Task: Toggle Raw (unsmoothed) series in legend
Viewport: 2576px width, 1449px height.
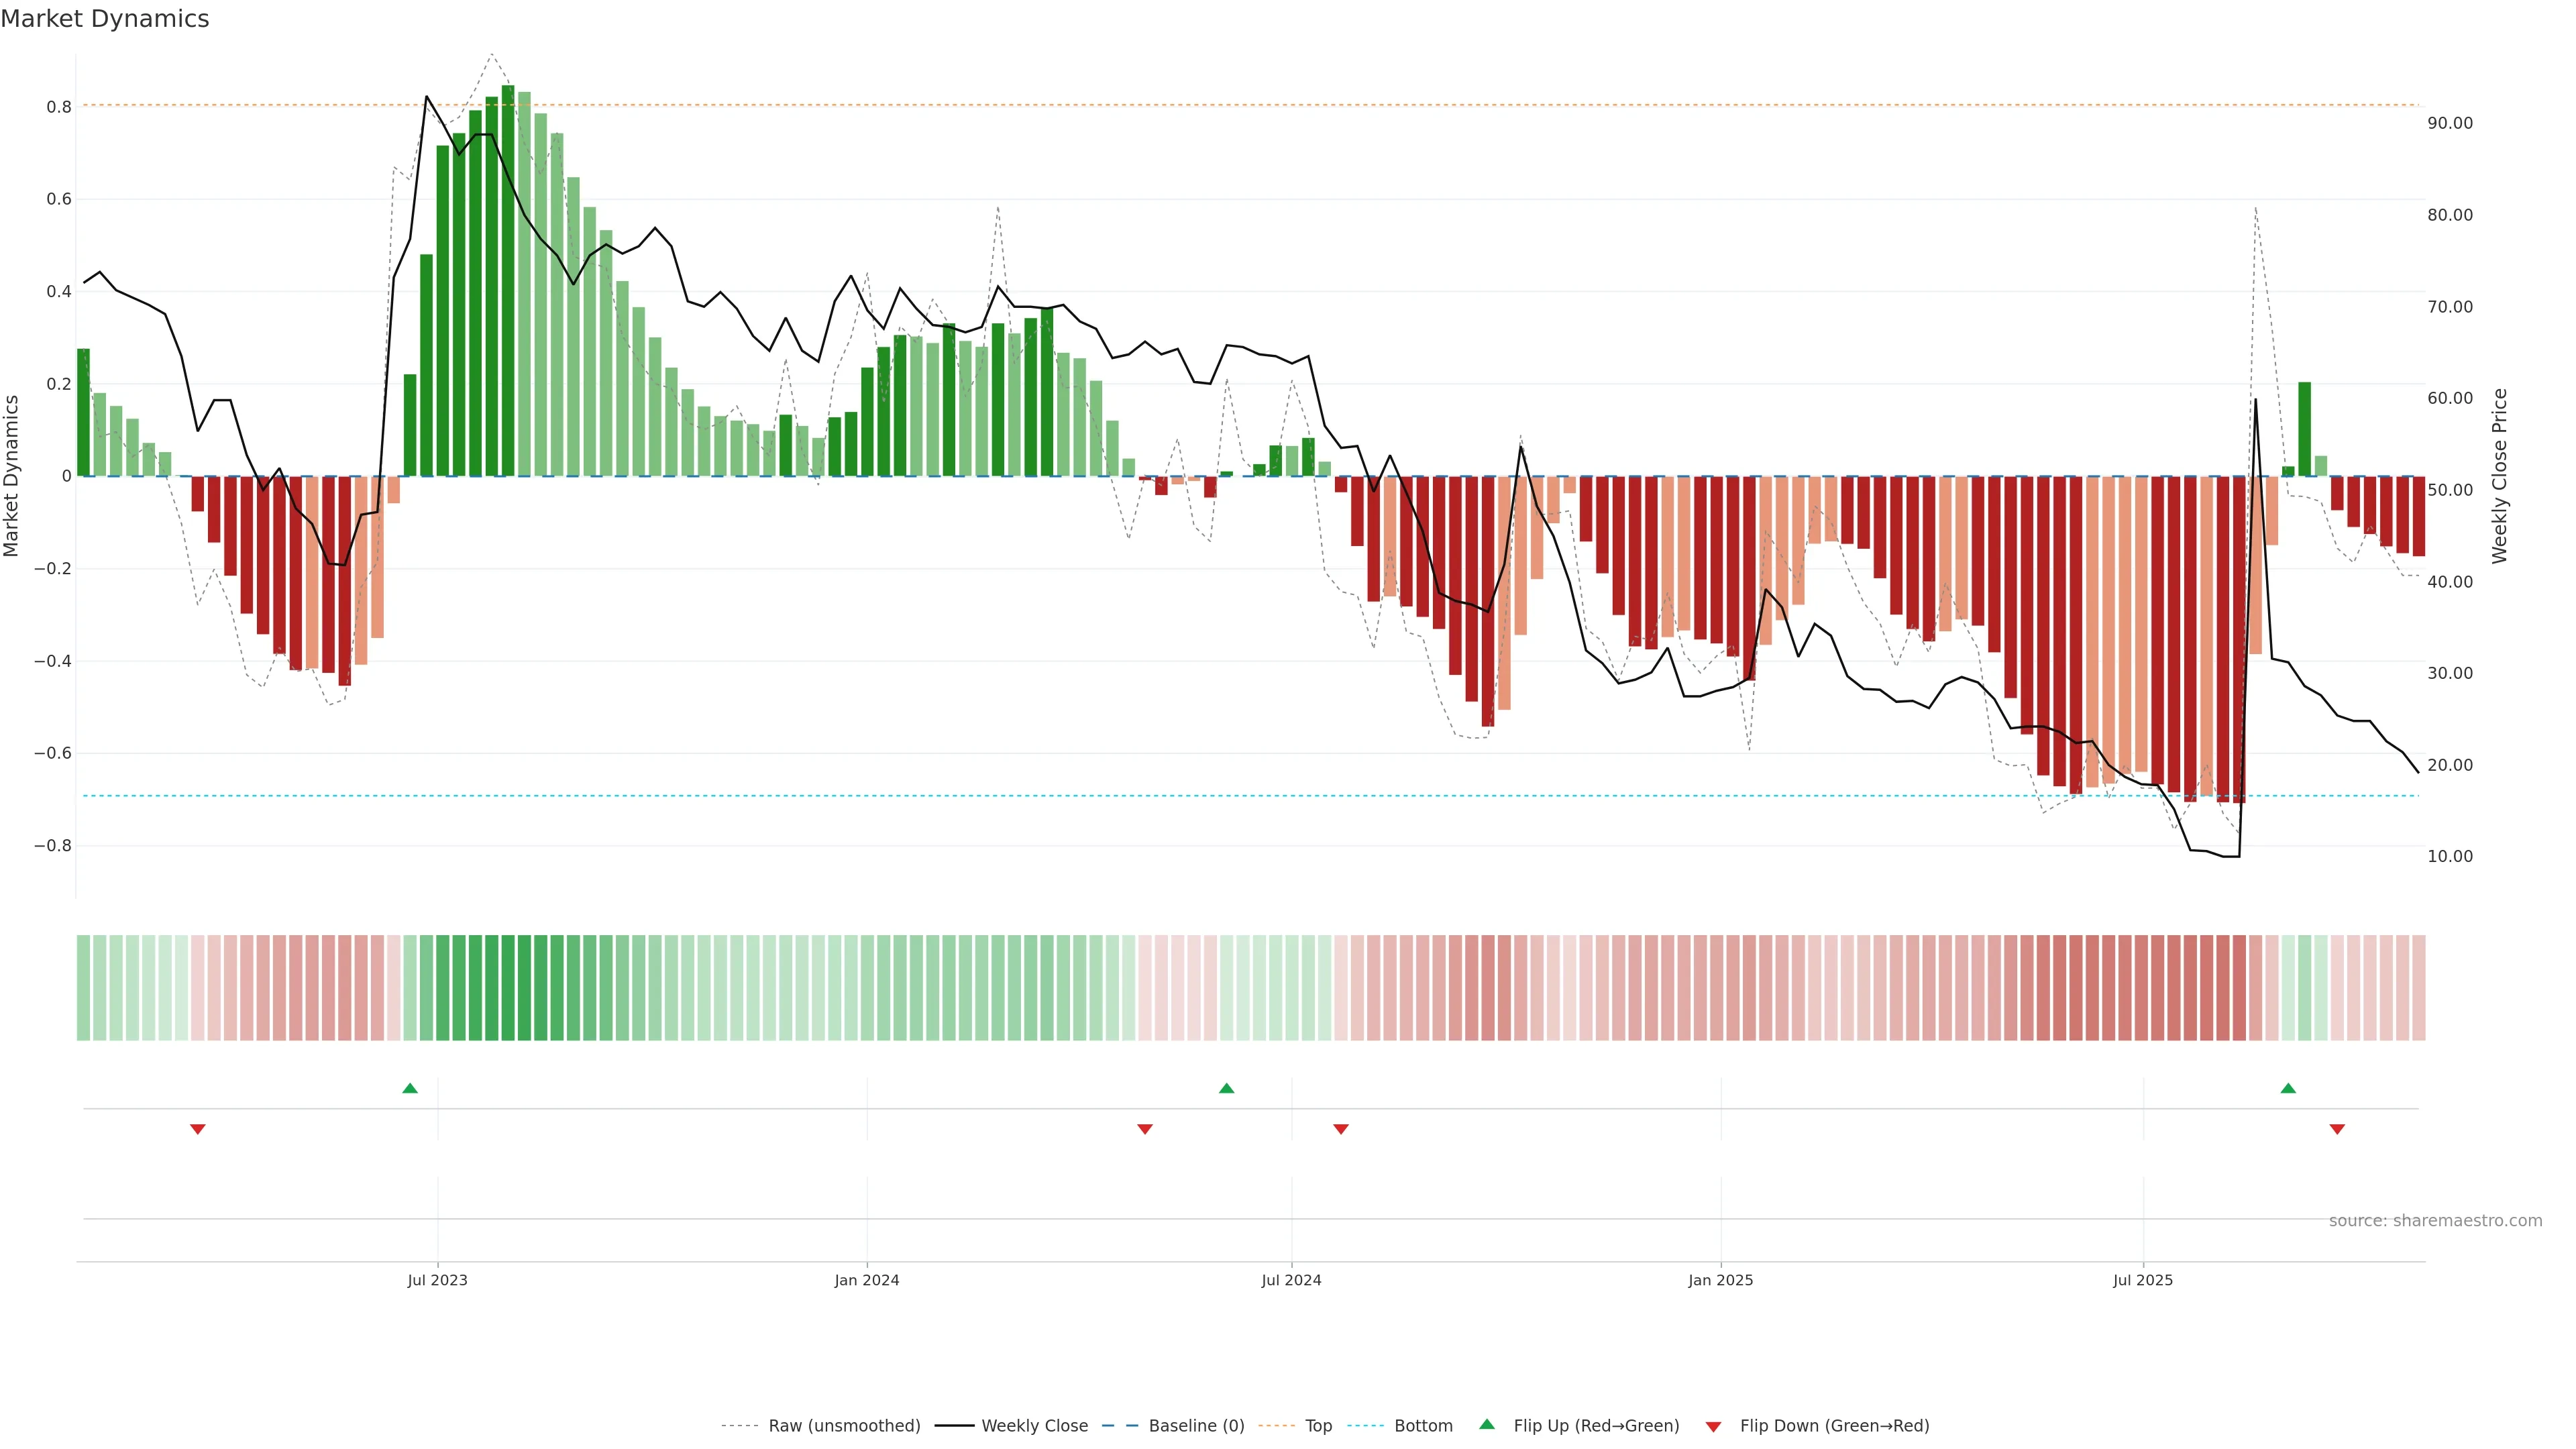Action: [843, 1426]
